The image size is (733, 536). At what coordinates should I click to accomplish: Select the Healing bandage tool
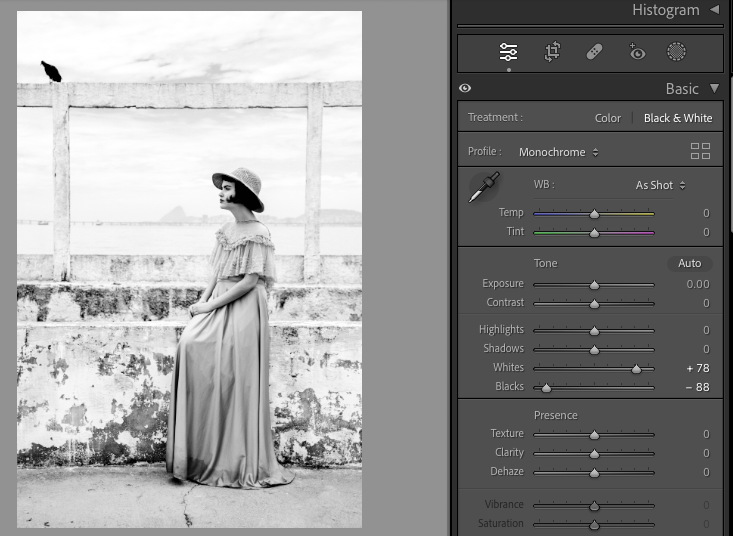[594, 53]
